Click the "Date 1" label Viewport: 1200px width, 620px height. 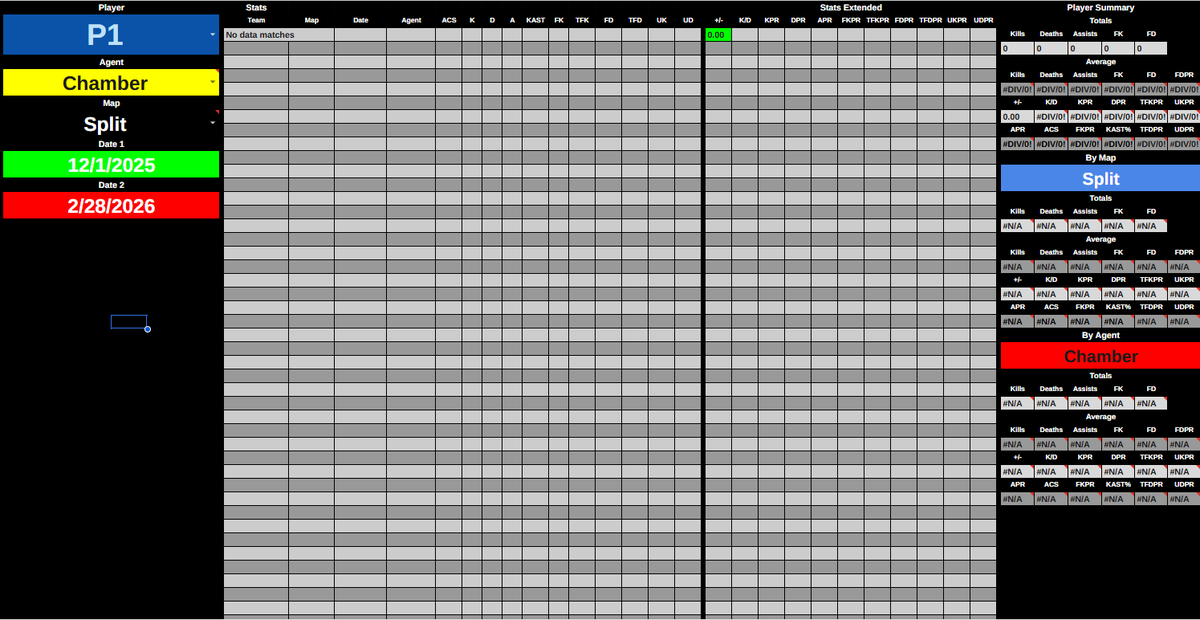(x=111, y=144)
